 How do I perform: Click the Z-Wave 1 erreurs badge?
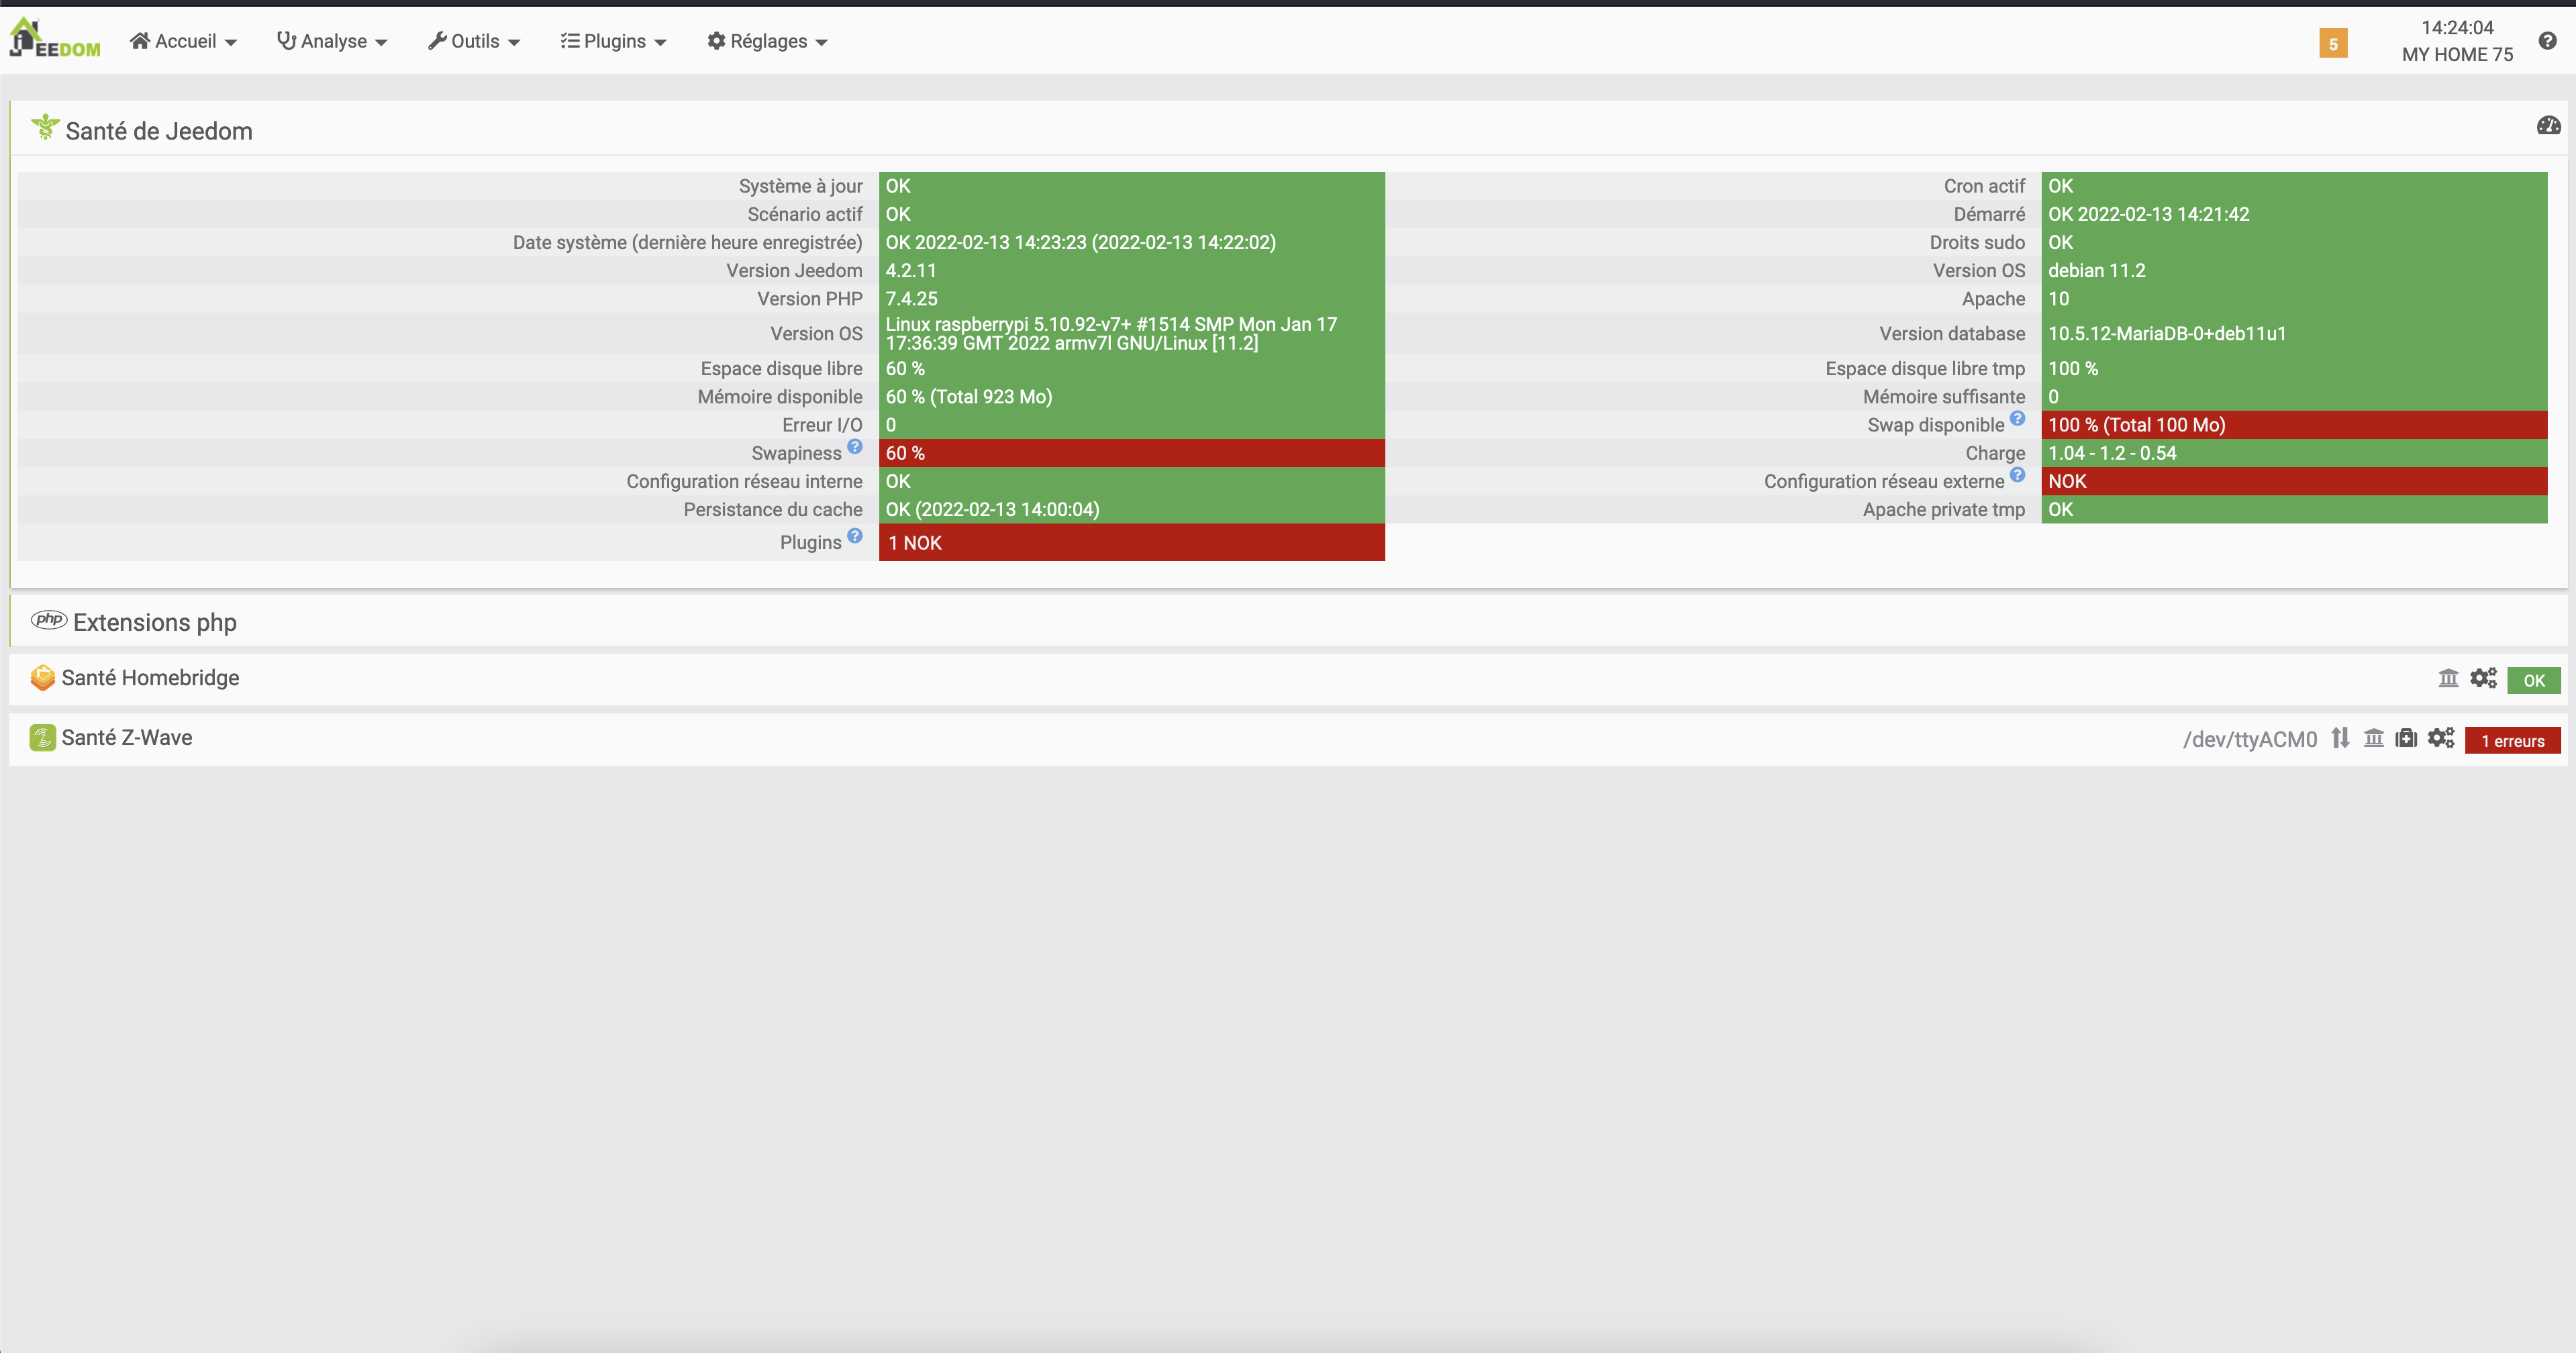(x=2512, y=741)
